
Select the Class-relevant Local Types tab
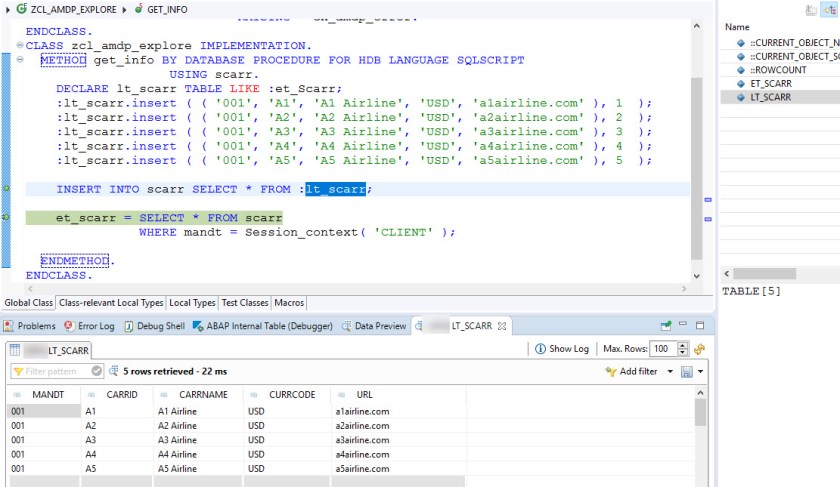pyautogui.click(x=111, y=302)
